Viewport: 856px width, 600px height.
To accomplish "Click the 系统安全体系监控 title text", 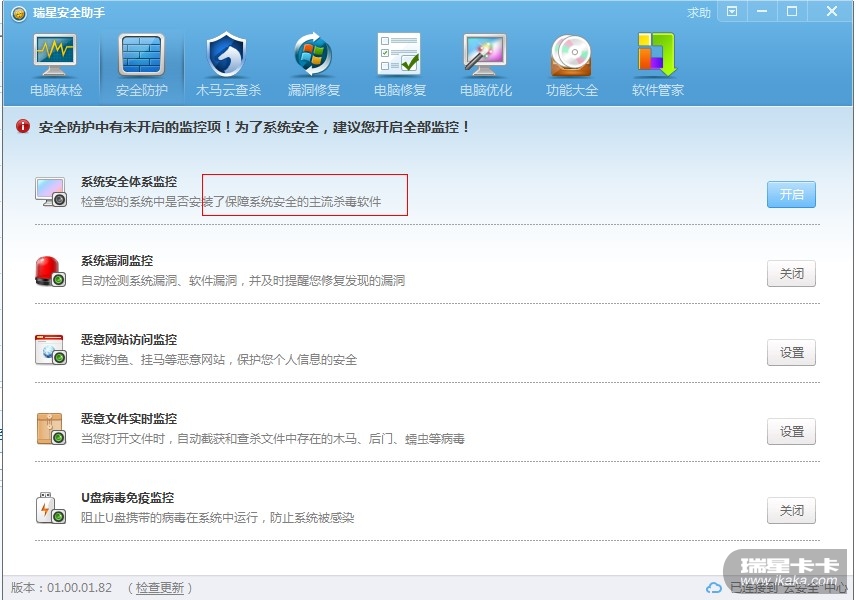I will pyautogui.click(x=129, y=182).
